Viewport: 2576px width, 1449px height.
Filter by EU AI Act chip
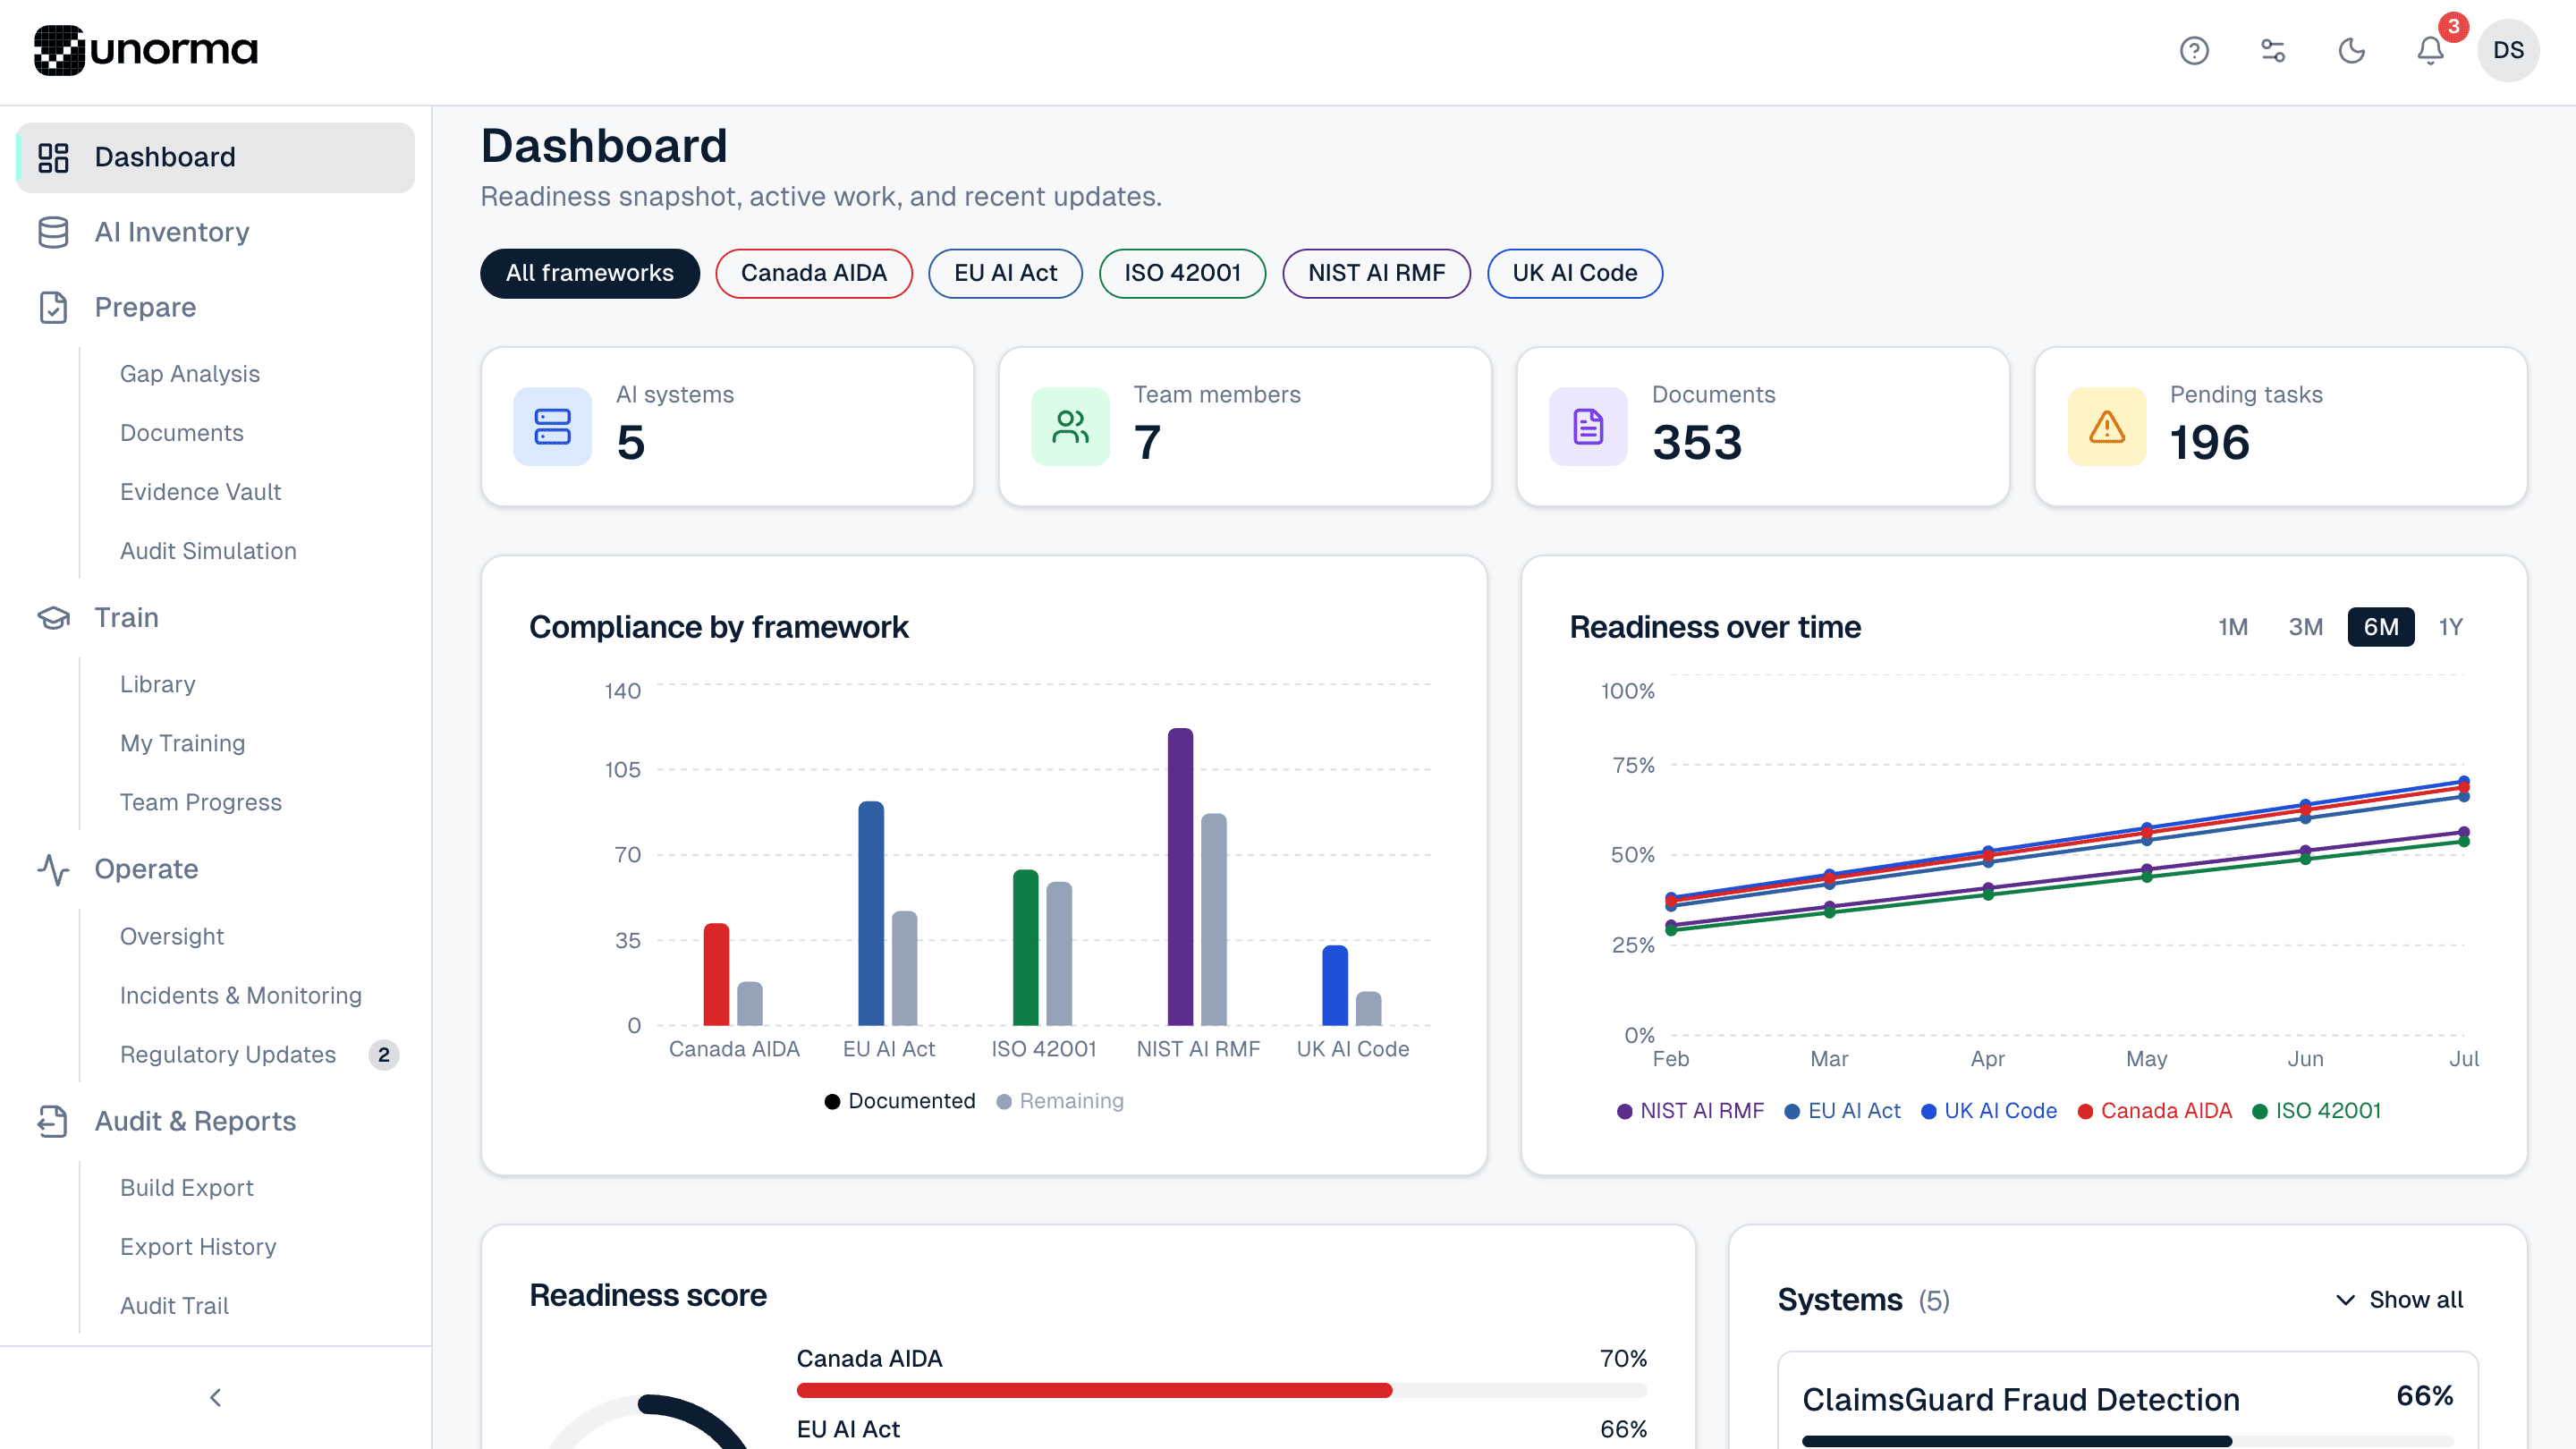point(1005,273)
